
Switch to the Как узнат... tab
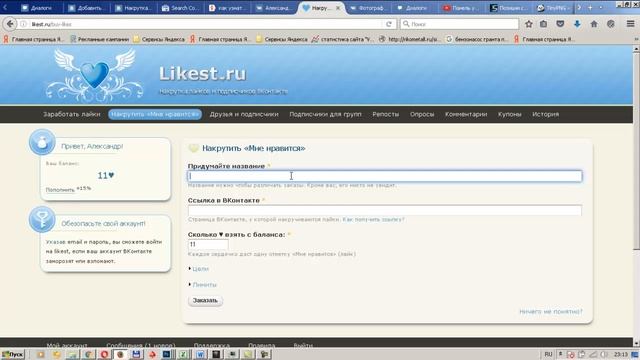(x=227, y=8)
